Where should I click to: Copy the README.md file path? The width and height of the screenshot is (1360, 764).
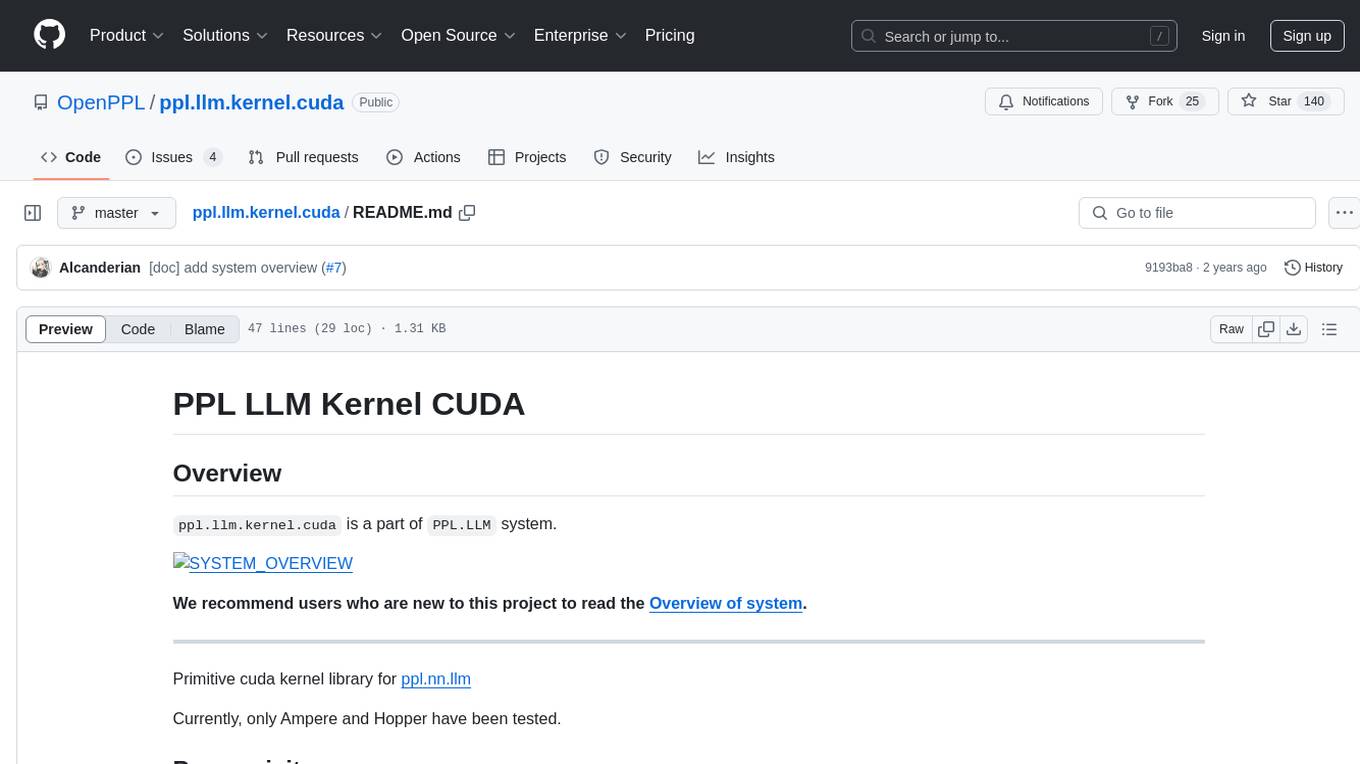467,212
